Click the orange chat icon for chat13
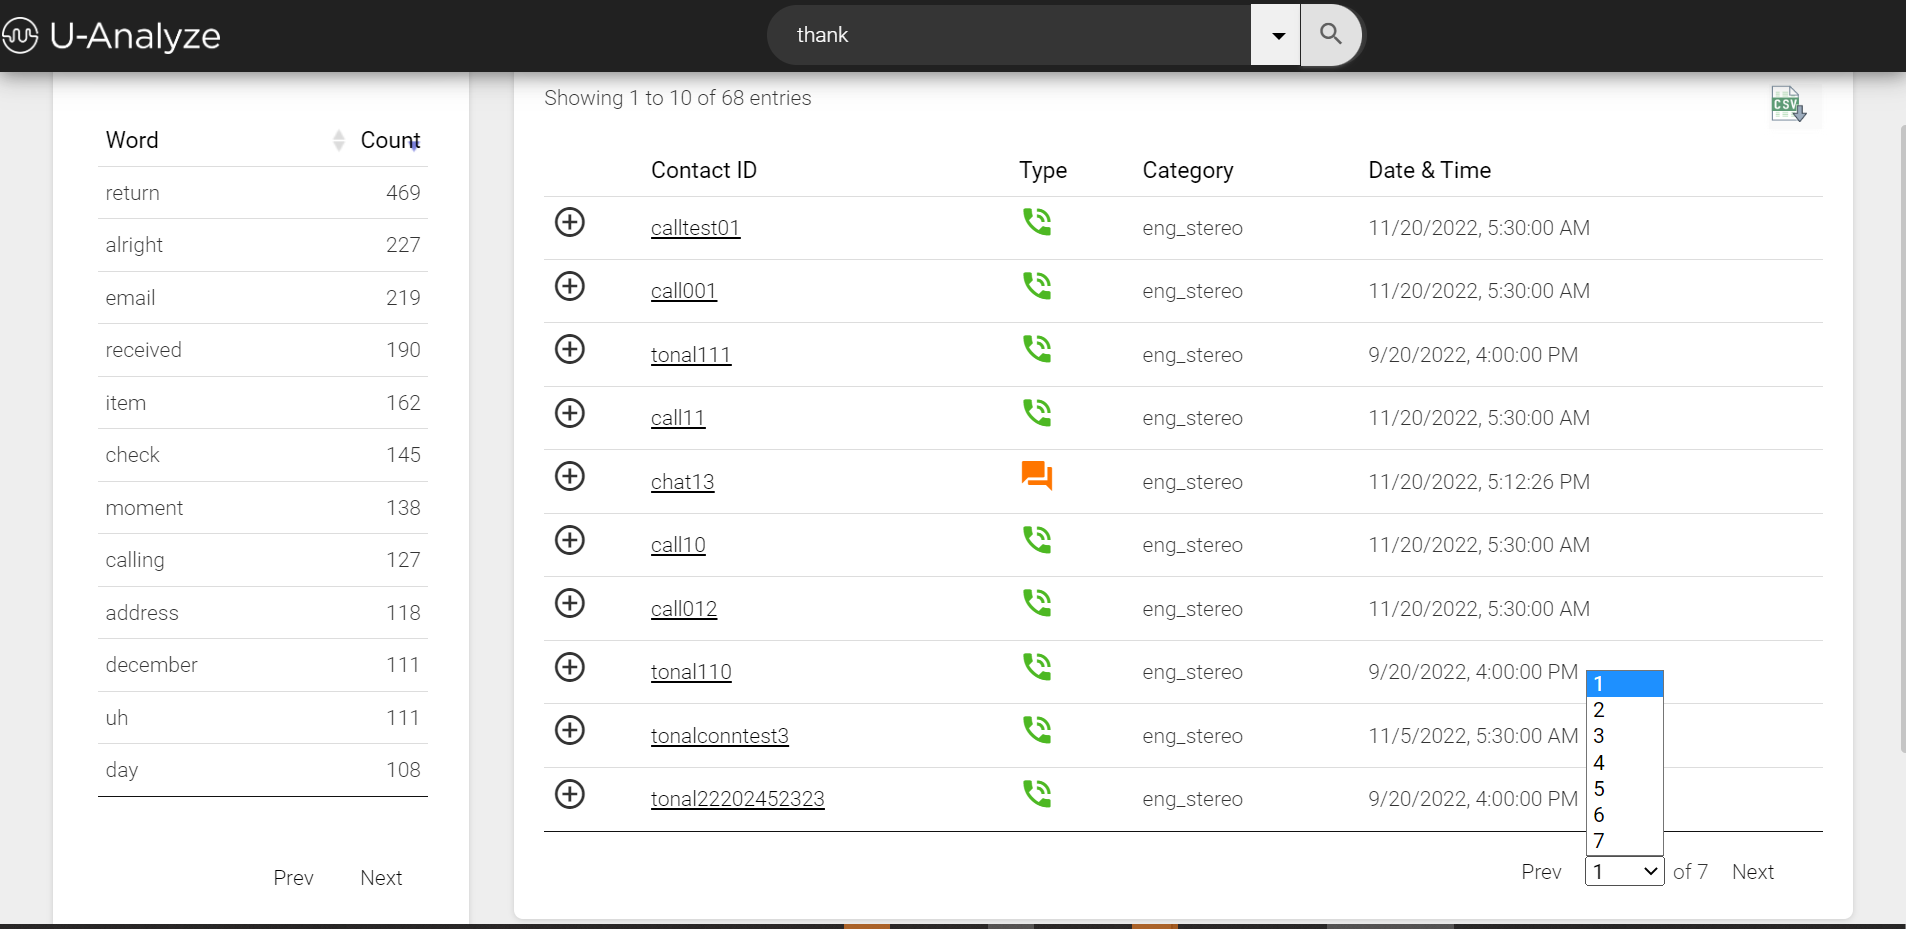Image resolution: width=1906 pixels, height=929 pixels. click(x=1037, y=476)
